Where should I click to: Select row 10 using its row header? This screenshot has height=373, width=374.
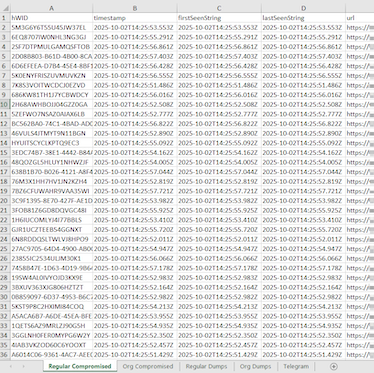pyautogui.click(x=5, y=104)
